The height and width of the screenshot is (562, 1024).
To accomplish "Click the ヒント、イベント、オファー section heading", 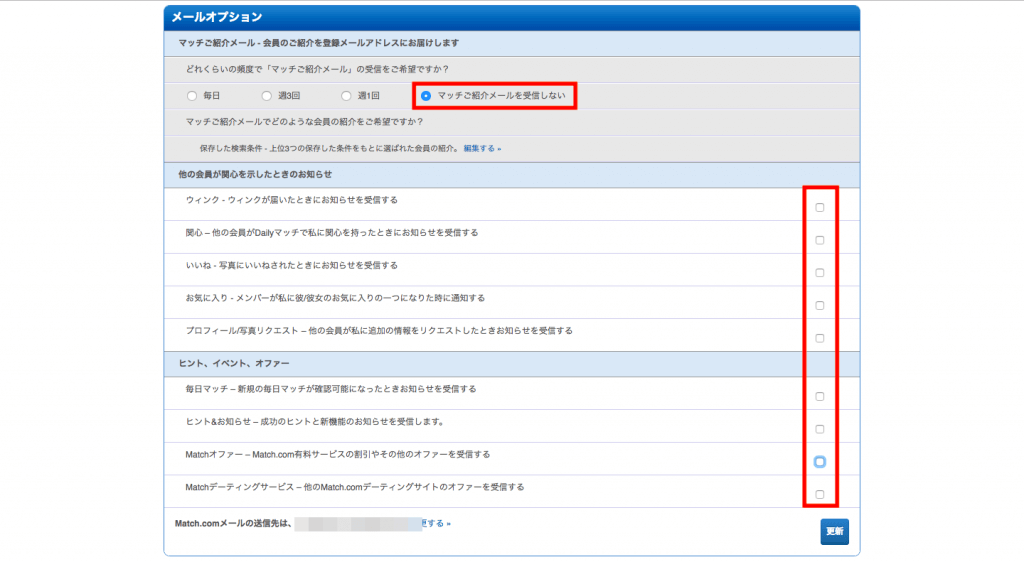I will pos(235,363).
